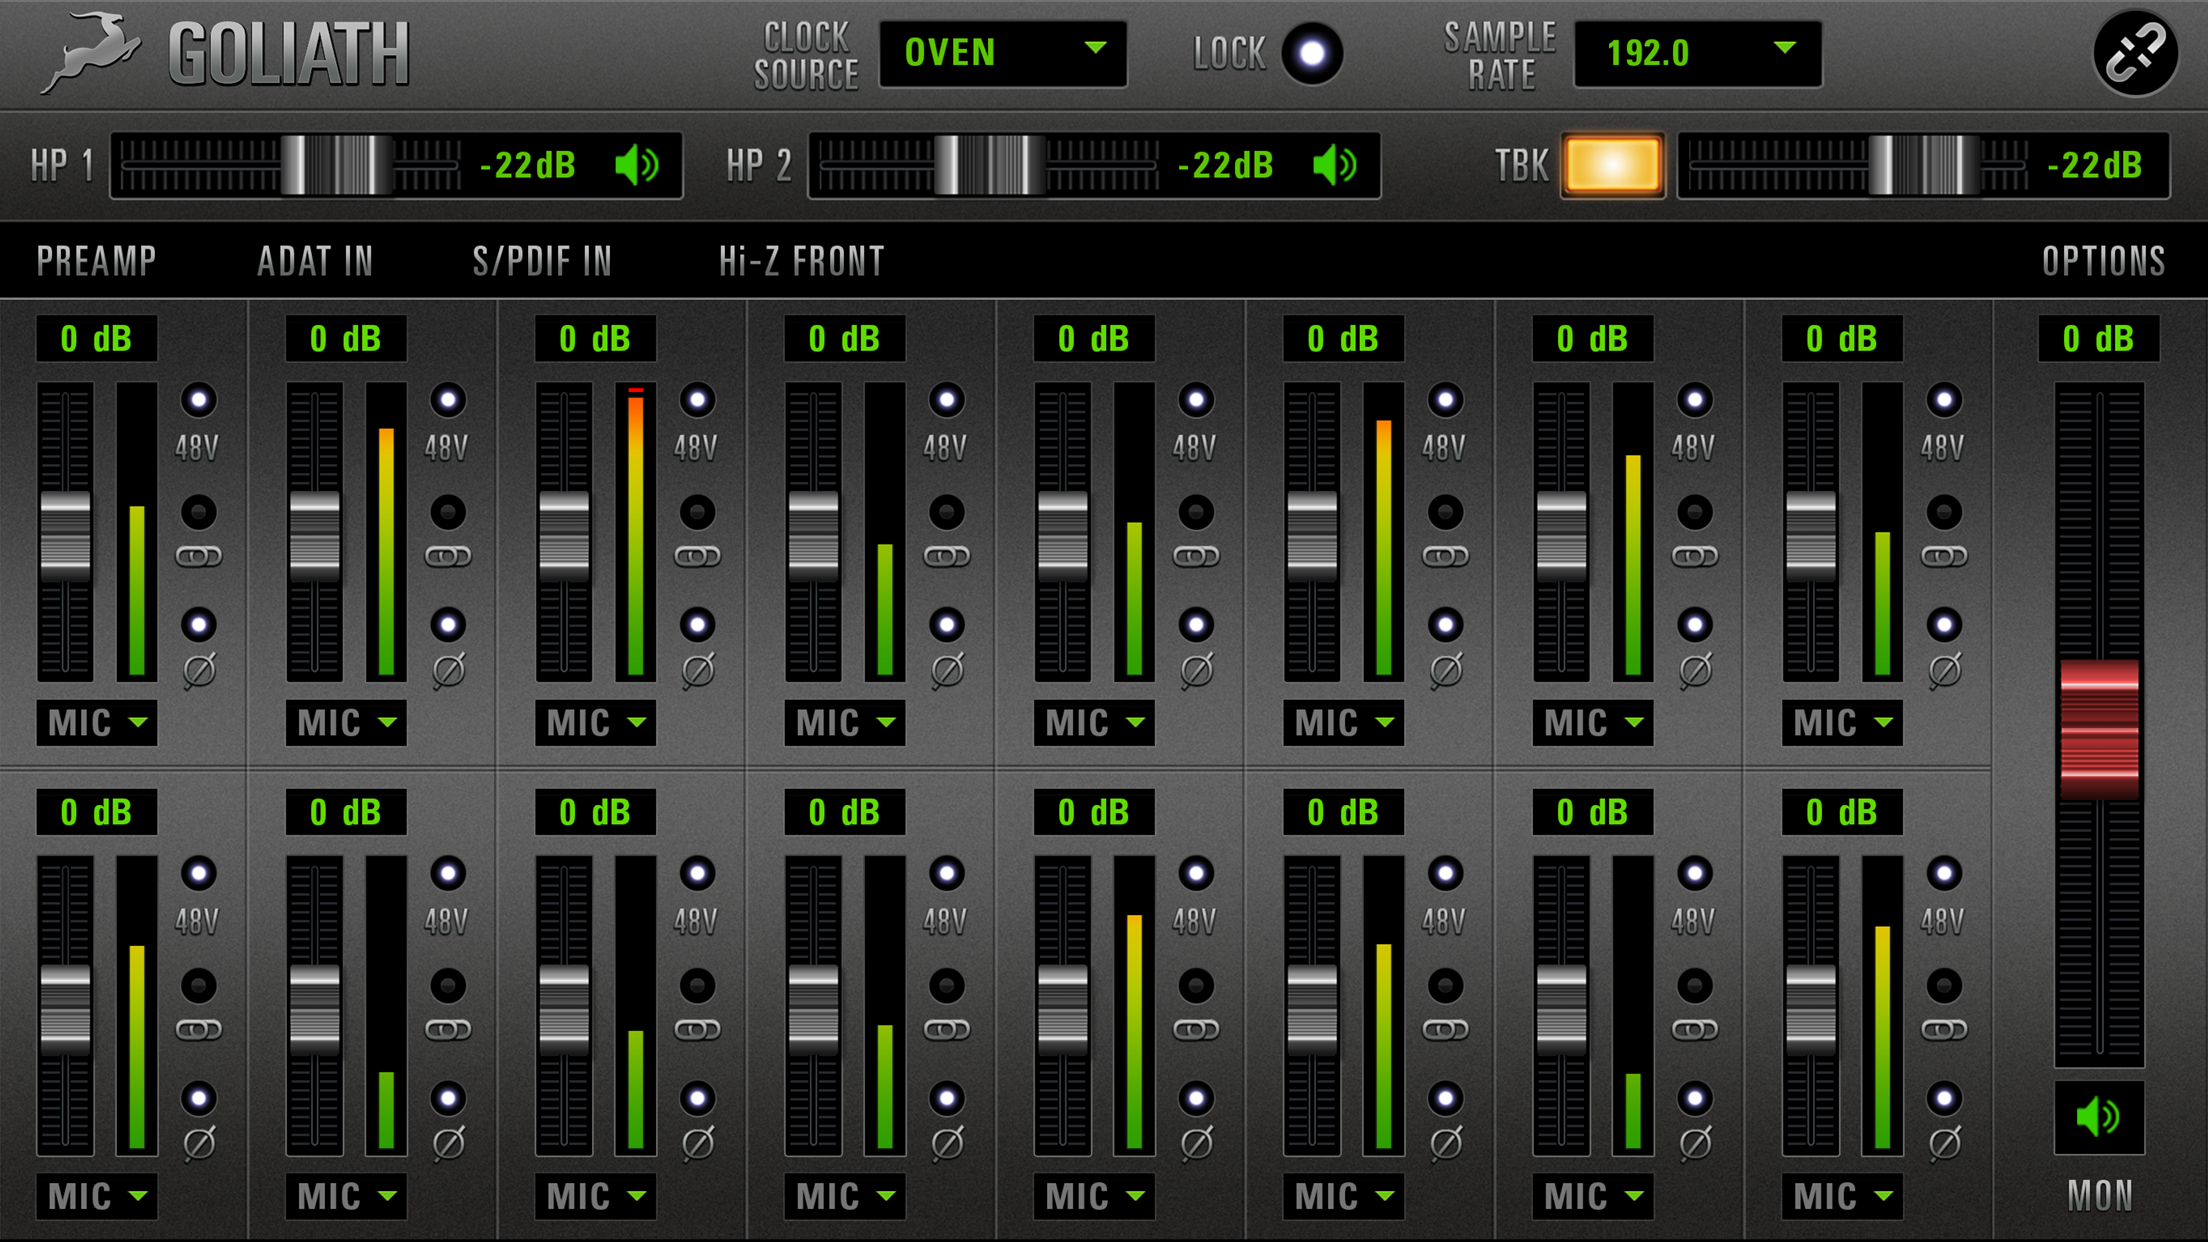Click link icon on bottom row preamp channel 8
Screen dimensions: 2208x1242
pos(1944,1030)
